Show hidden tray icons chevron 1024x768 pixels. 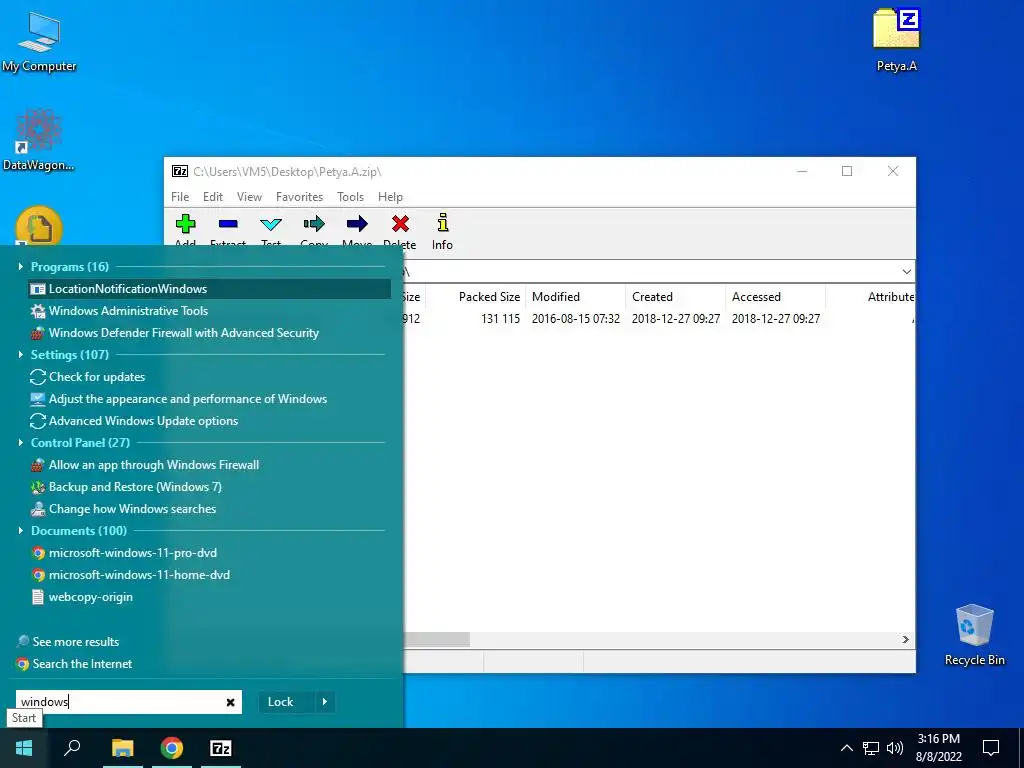point(846,748)
